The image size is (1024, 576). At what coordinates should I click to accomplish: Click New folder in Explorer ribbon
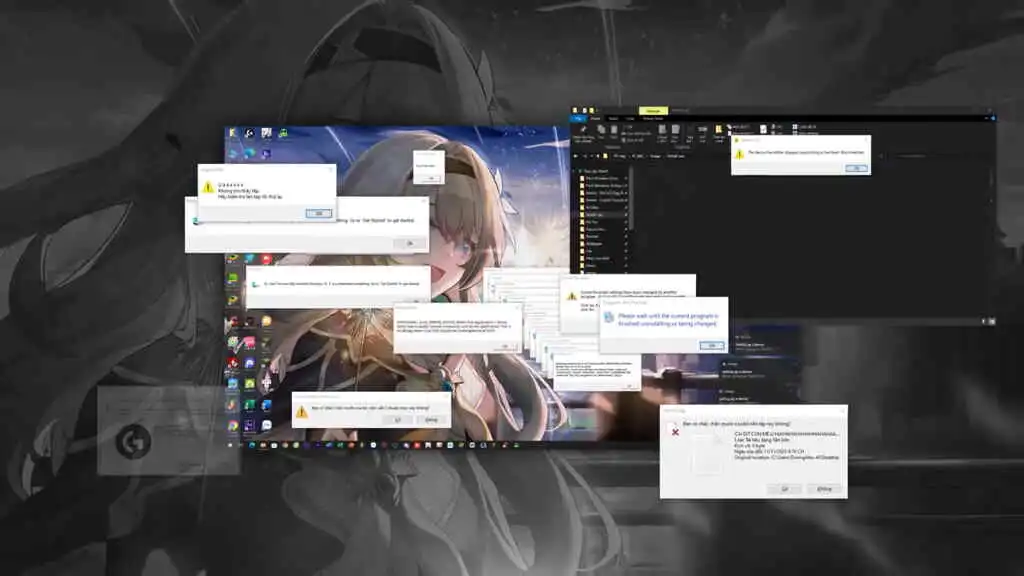[x=719, y=133]
